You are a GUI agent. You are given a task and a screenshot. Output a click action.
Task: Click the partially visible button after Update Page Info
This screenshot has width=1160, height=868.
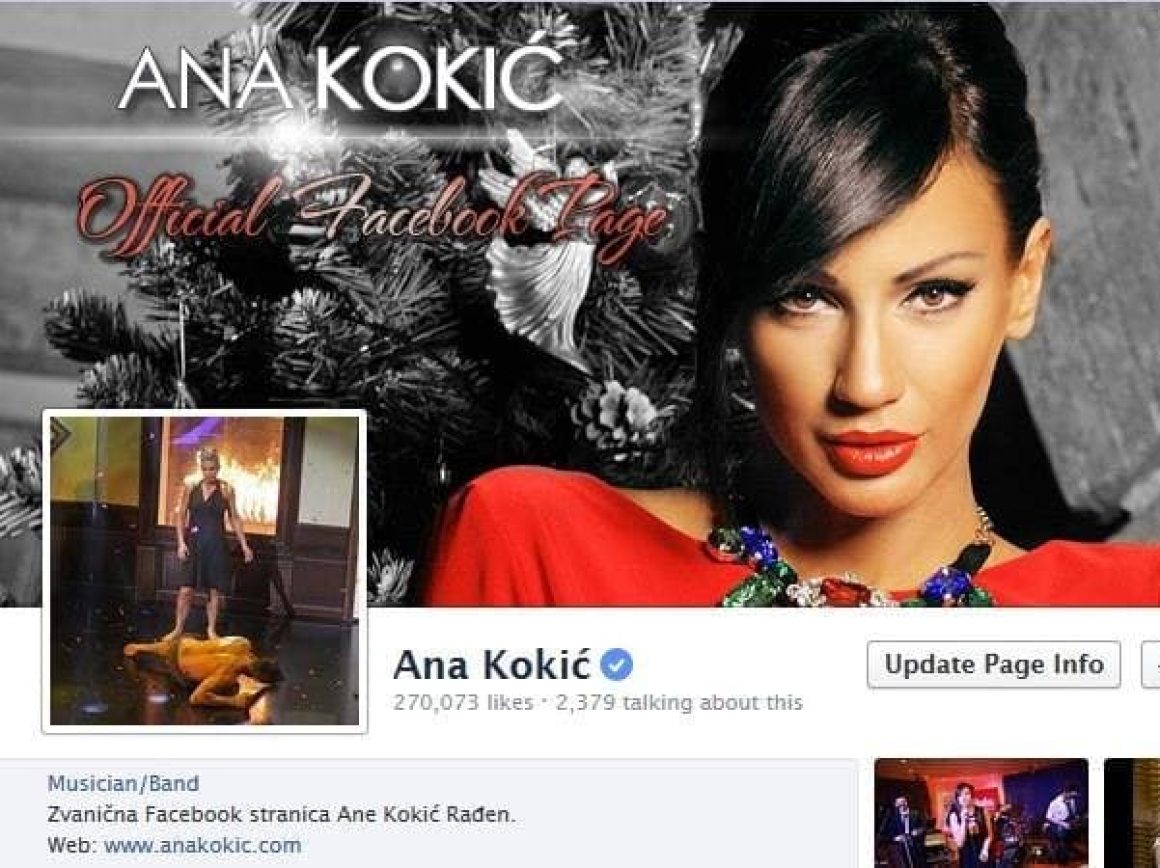tap(1151, 665)
